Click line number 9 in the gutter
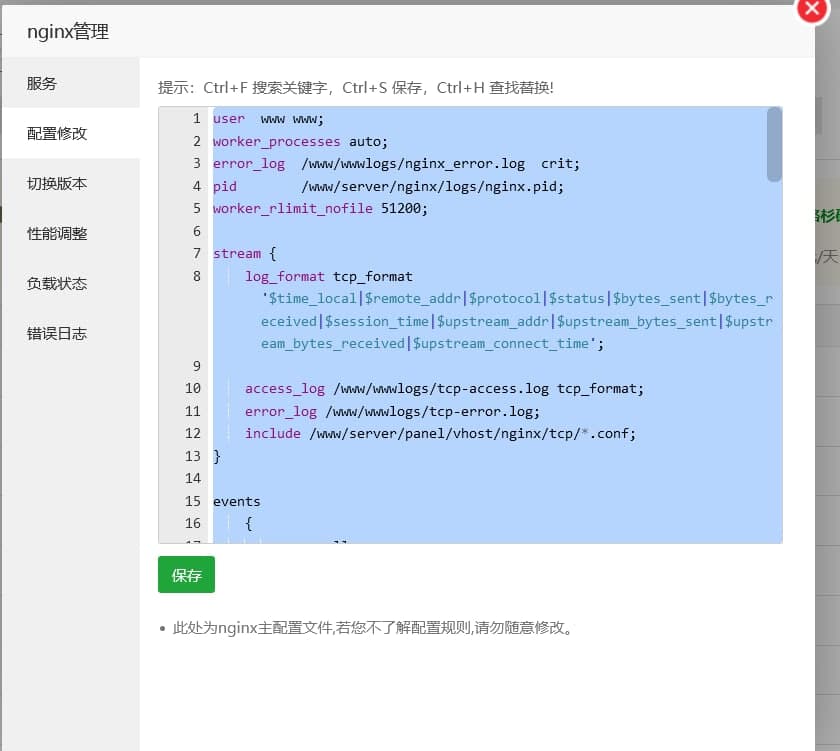The height and width of the screenshot is (751, 840). coord(197,366)
